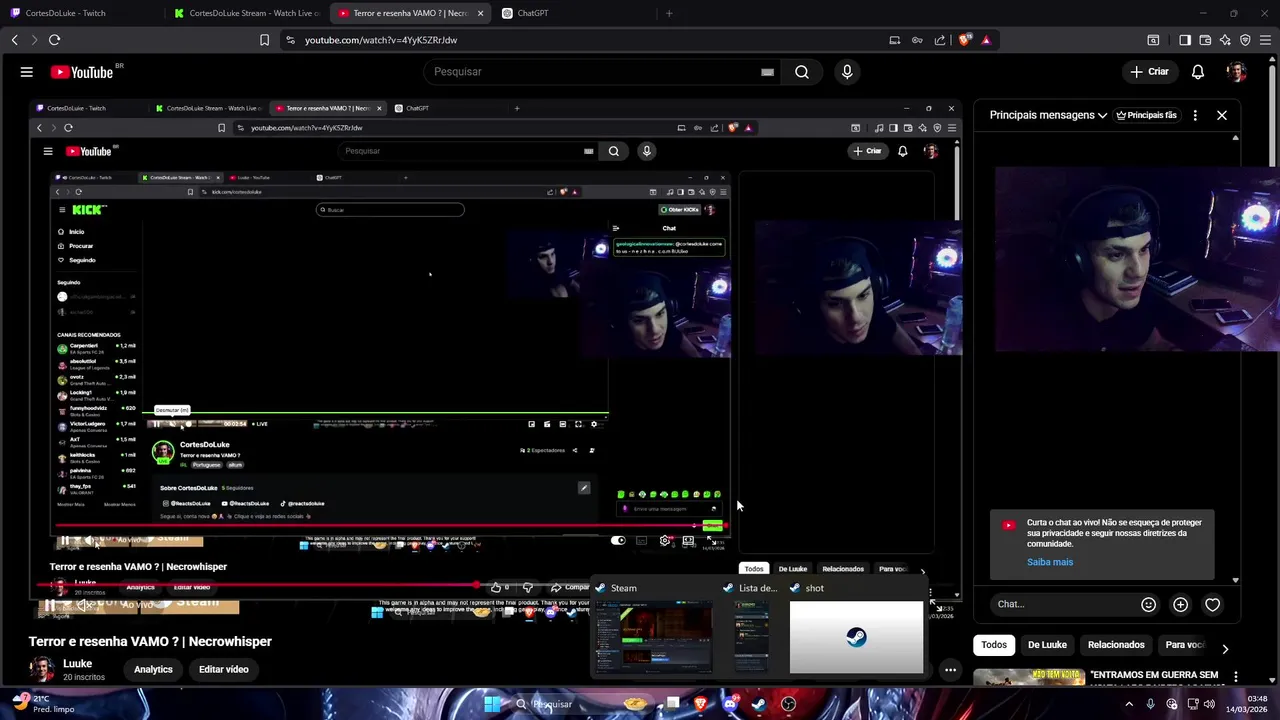Bookmark this page with the bookmark icon
The height and width of the screenshot is (720, 1280).
coord(264,40)
